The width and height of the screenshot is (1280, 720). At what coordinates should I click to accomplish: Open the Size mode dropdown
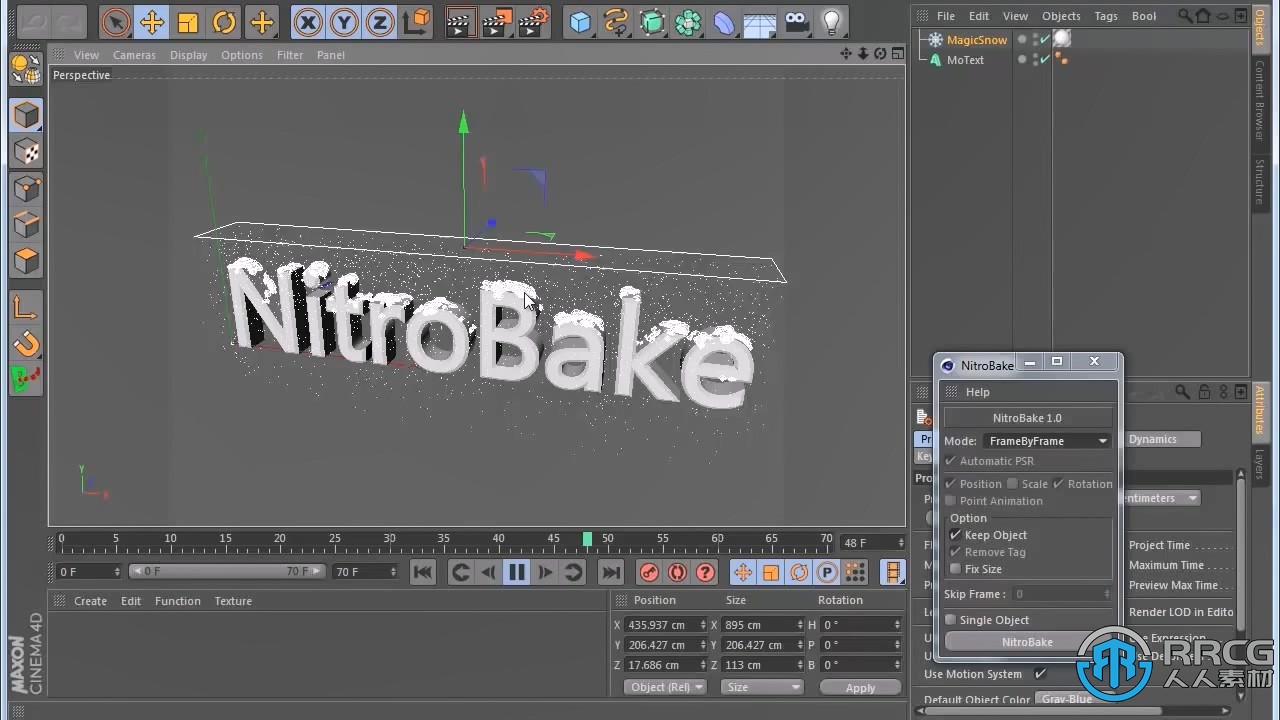click(762, 687)
